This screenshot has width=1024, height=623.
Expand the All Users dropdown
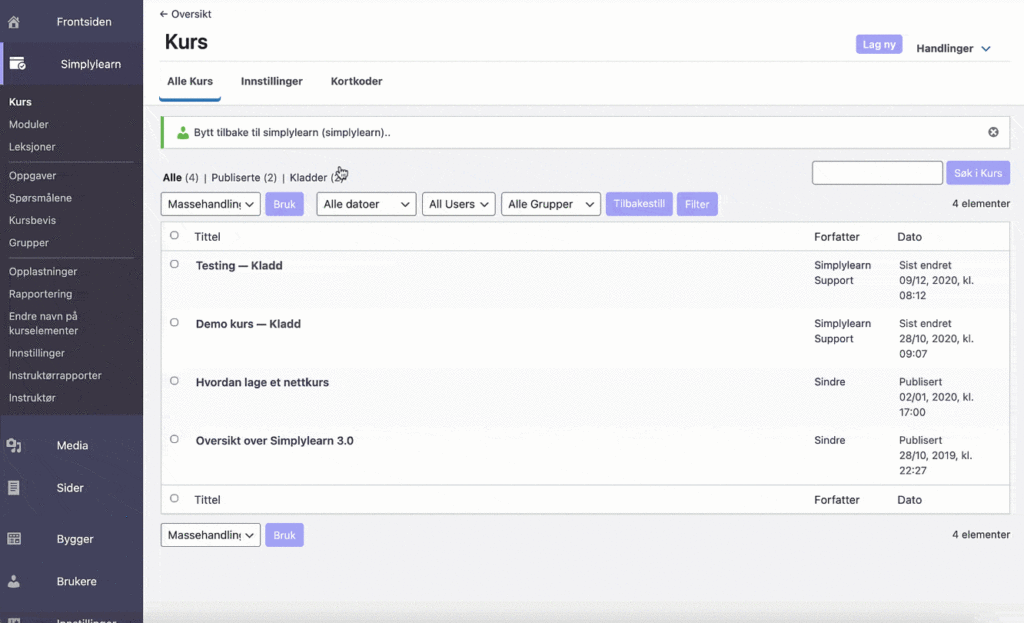(458, 204)
